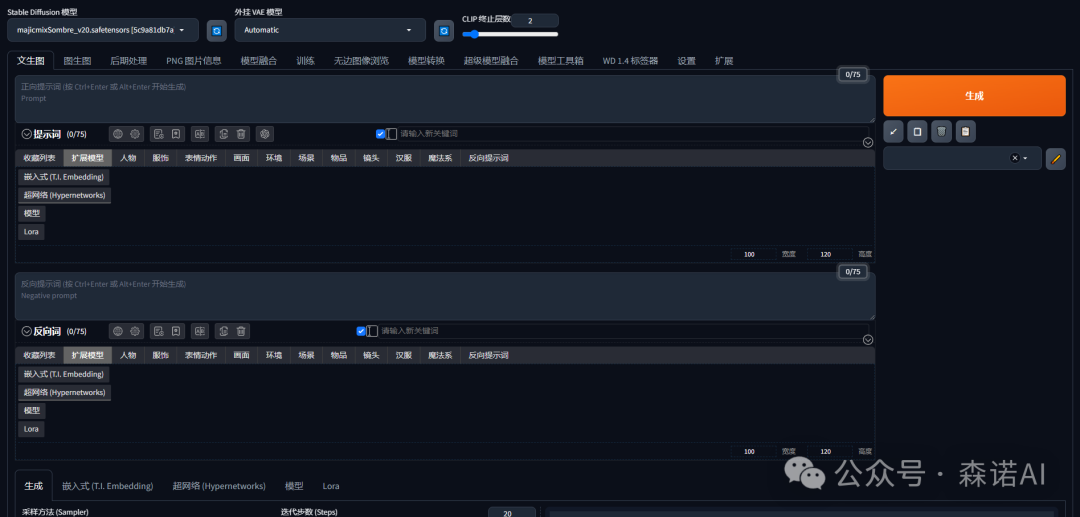Open the 设置 tab

[x=686, y=61]
